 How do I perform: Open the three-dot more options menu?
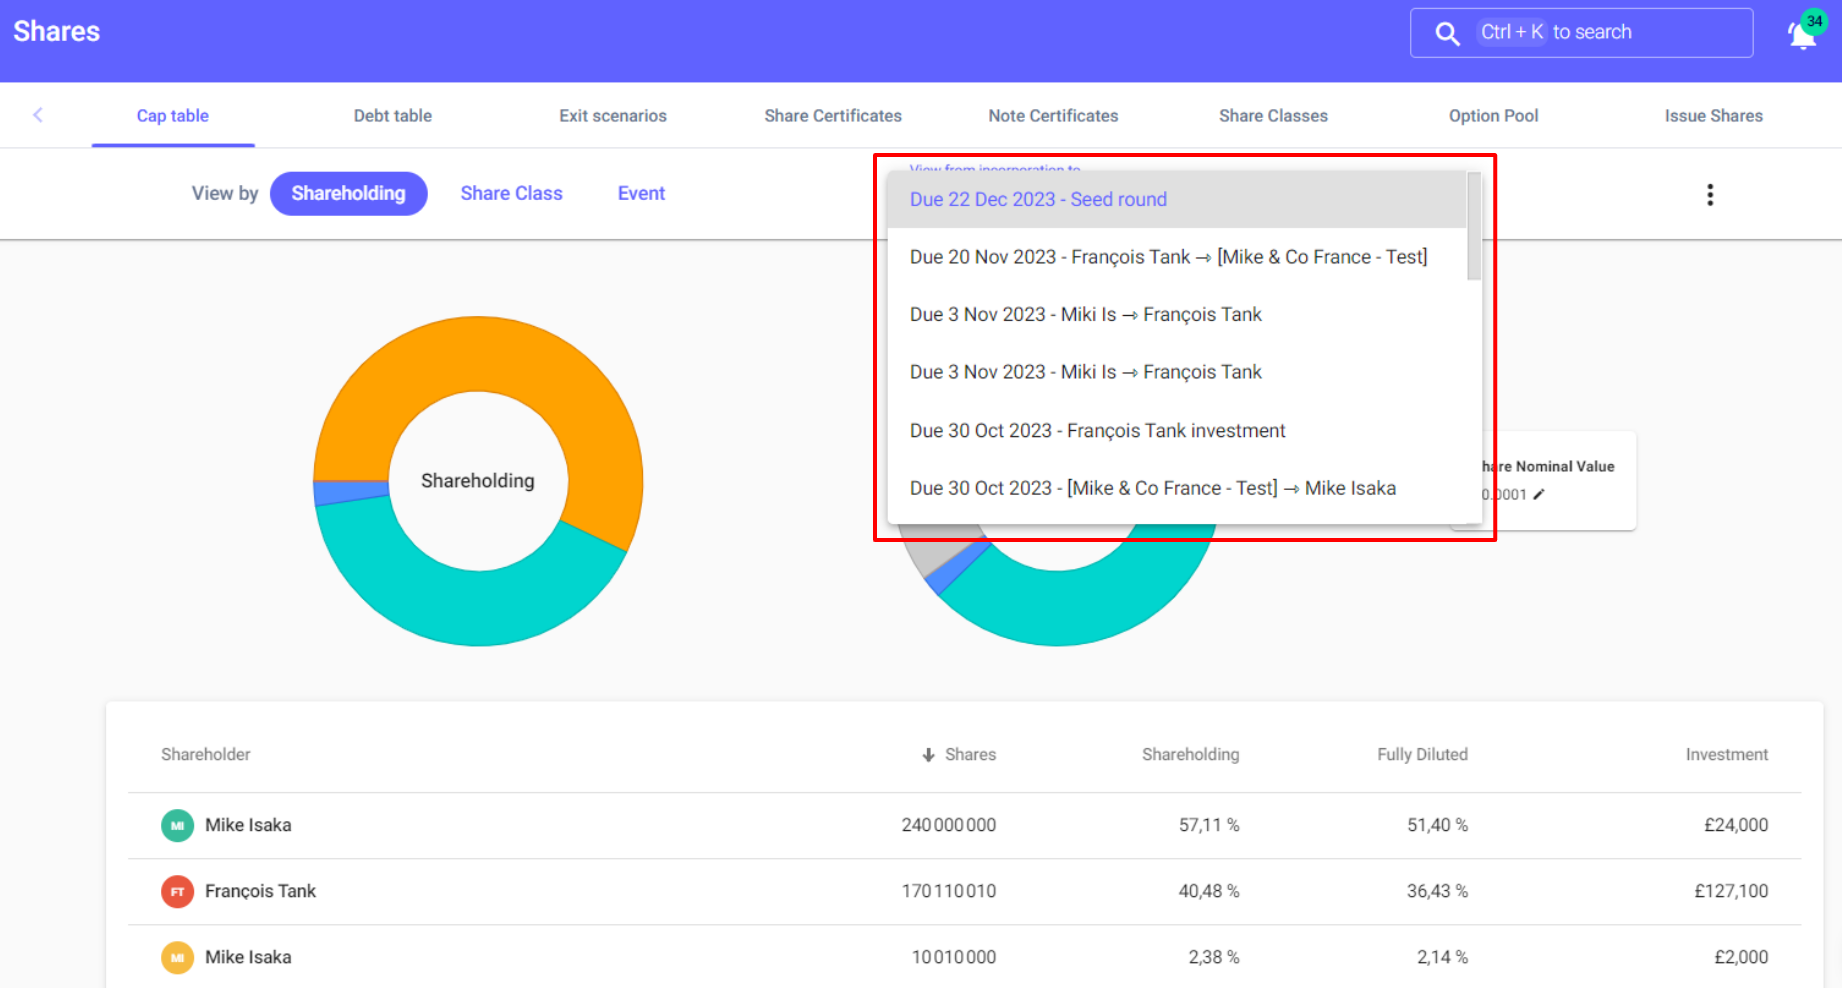pyautogui.click(x=1709, y=195)
